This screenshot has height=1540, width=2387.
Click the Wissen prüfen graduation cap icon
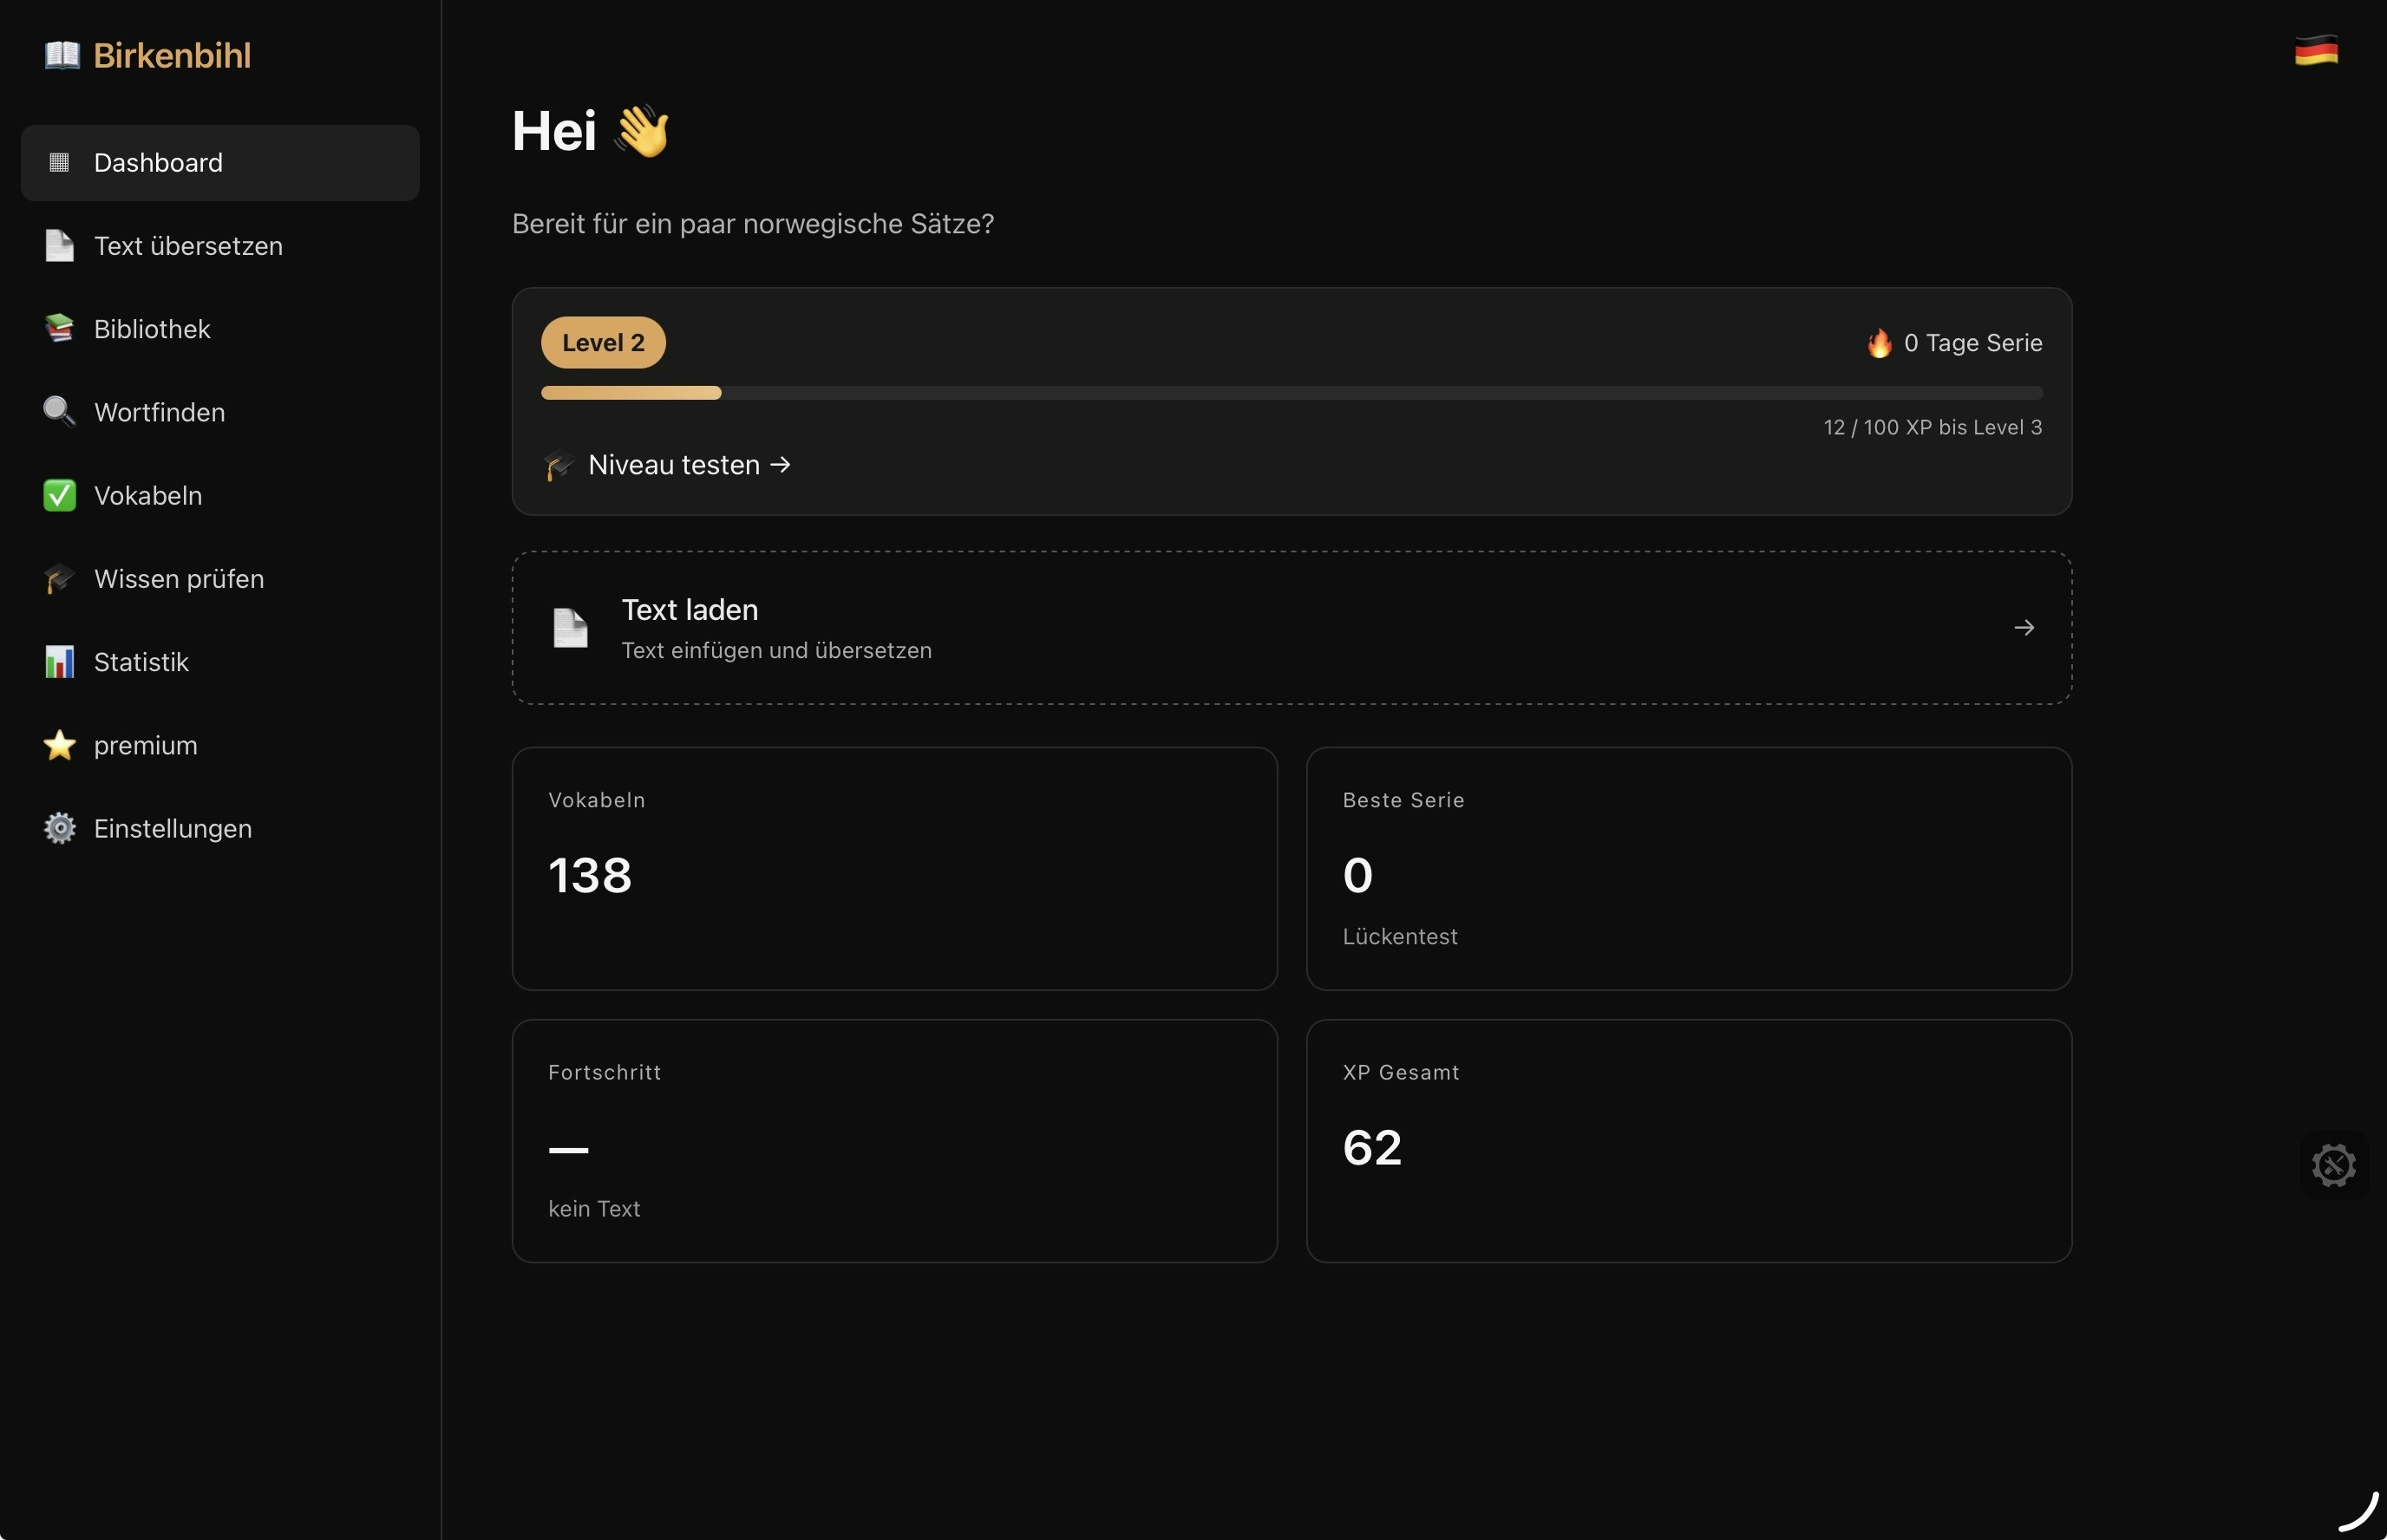pyautogui.click(x=59, y=578)
